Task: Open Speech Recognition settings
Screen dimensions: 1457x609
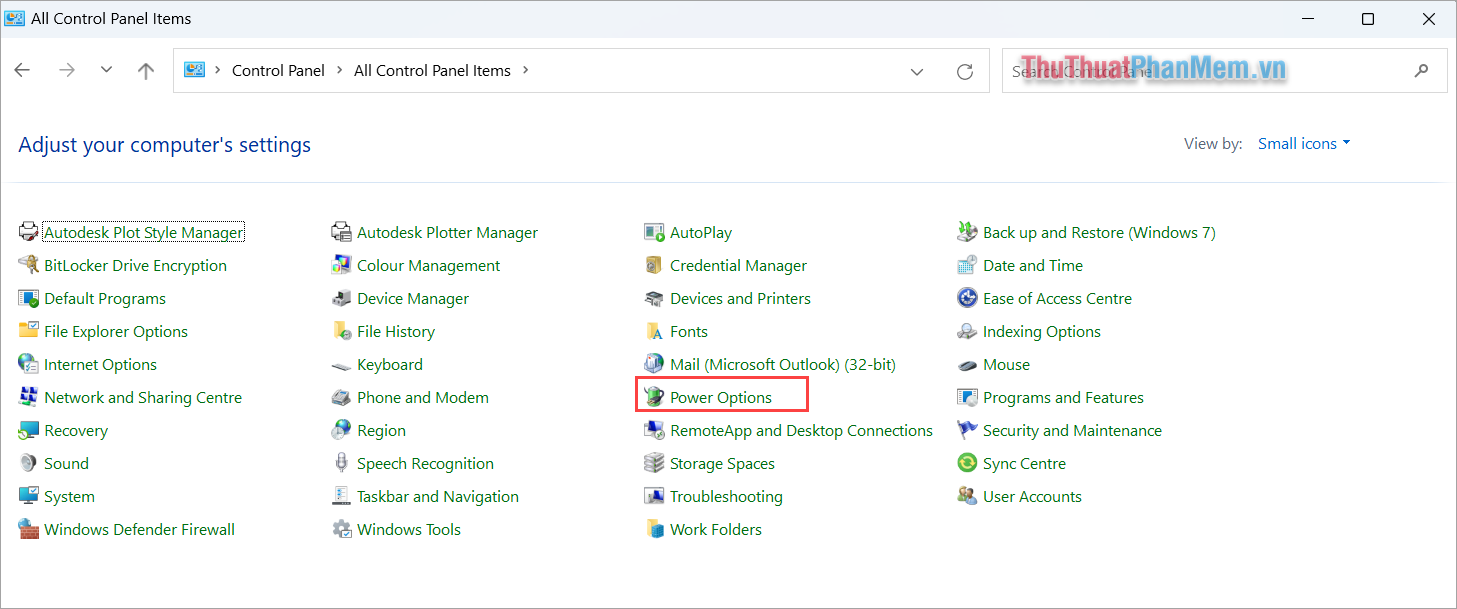Action: tap(425, 463)
